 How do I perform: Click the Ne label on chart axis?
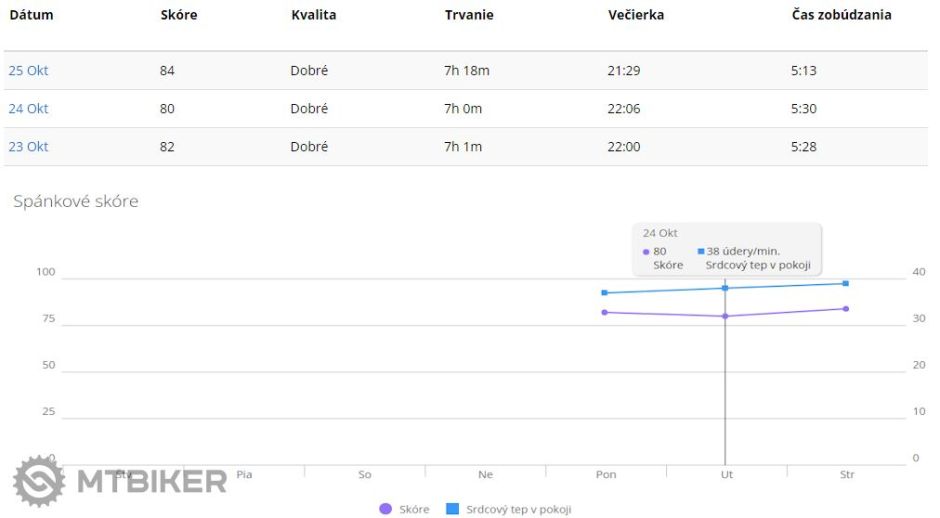click(485, 475)
